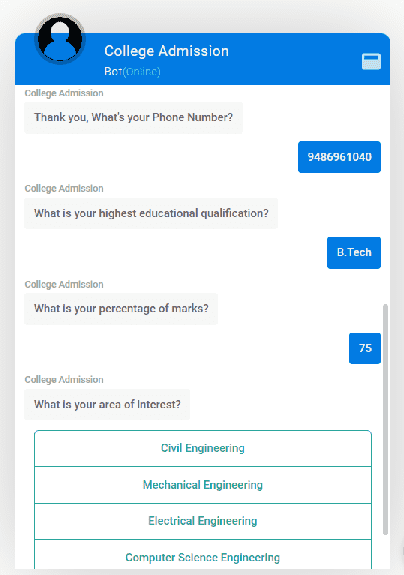The image size is (404, 575).
Task: Click the 75 marks reply bubble
Action: [365, 348]
